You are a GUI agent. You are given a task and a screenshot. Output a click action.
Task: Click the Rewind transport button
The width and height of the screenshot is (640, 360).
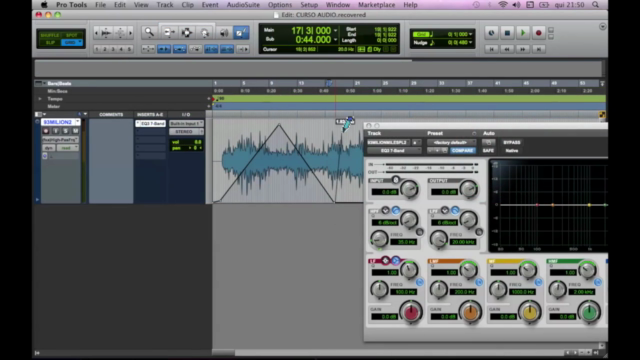(x=507, y=49)
